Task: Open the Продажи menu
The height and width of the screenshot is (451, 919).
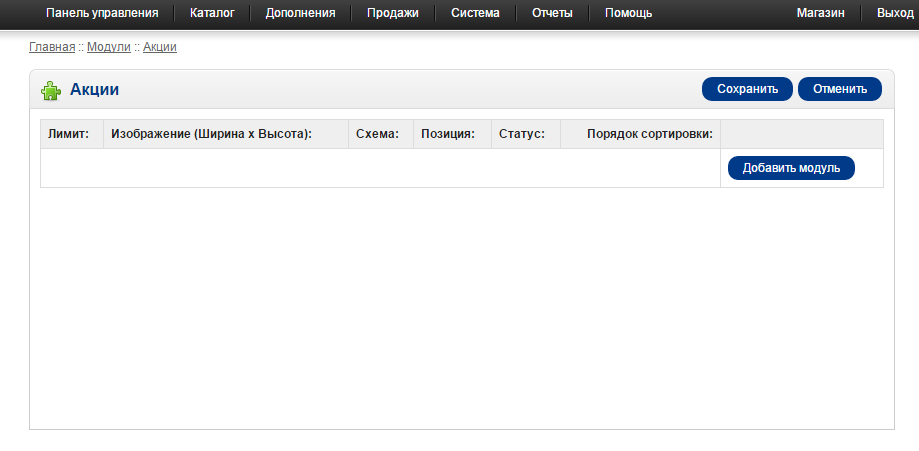Action: [393, 13]
